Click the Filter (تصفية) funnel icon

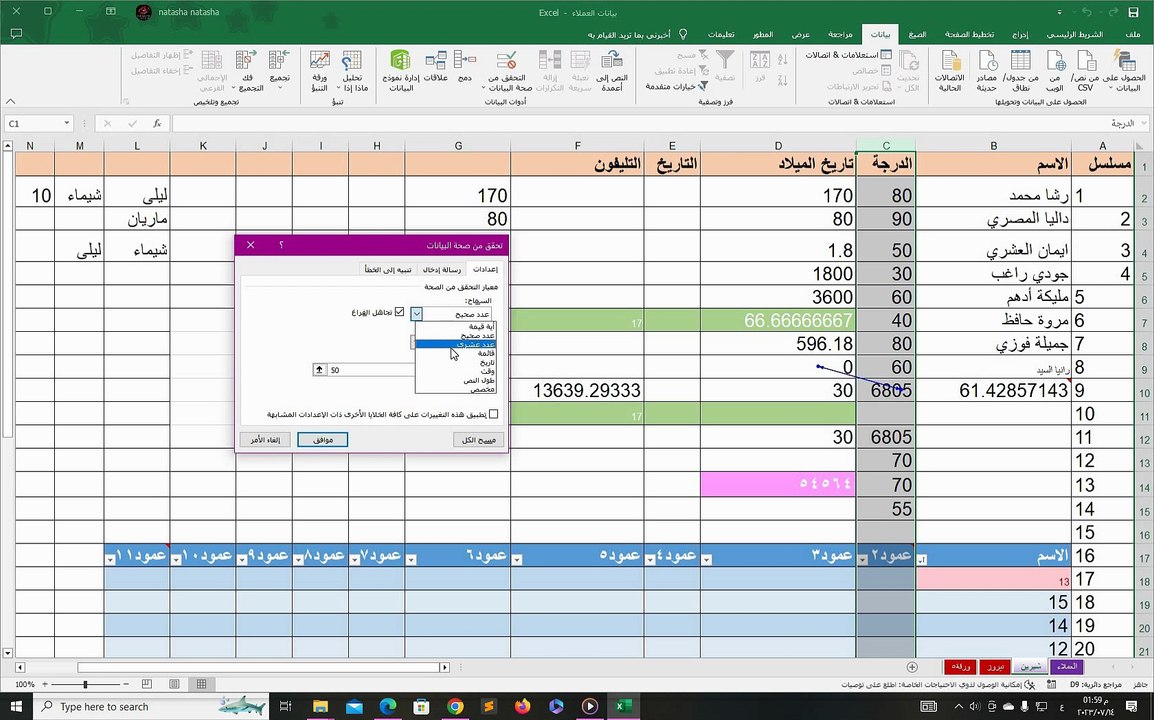725,65
